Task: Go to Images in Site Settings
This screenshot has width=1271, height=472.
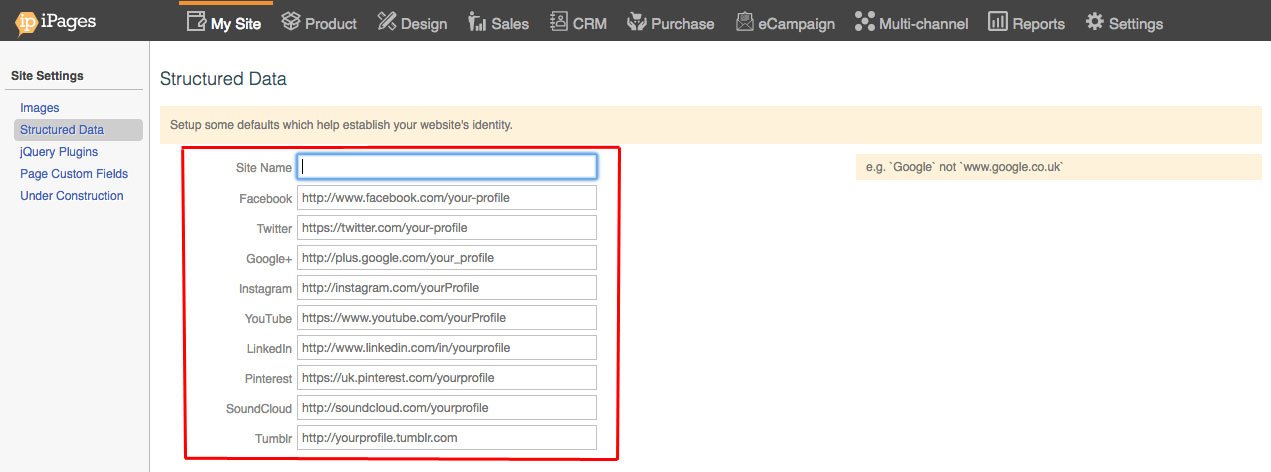Action: point(40,108)
